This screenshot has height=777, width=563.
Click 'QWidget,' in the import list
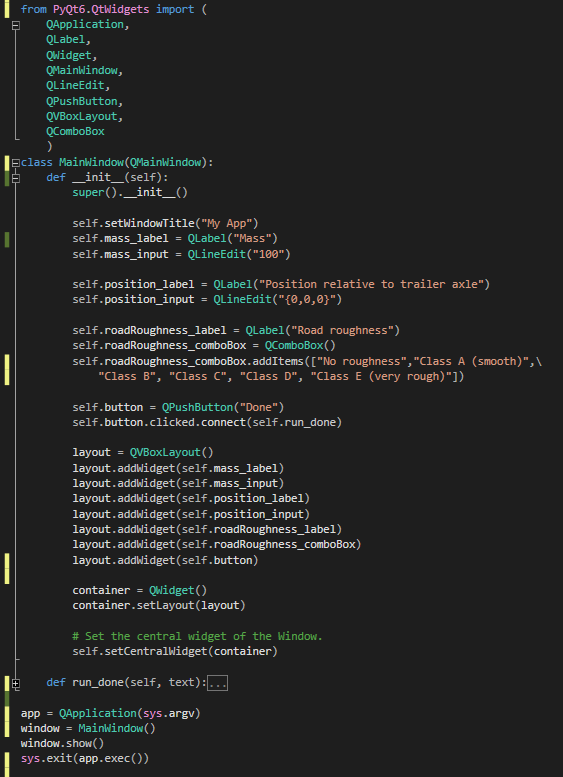(72, 55)
